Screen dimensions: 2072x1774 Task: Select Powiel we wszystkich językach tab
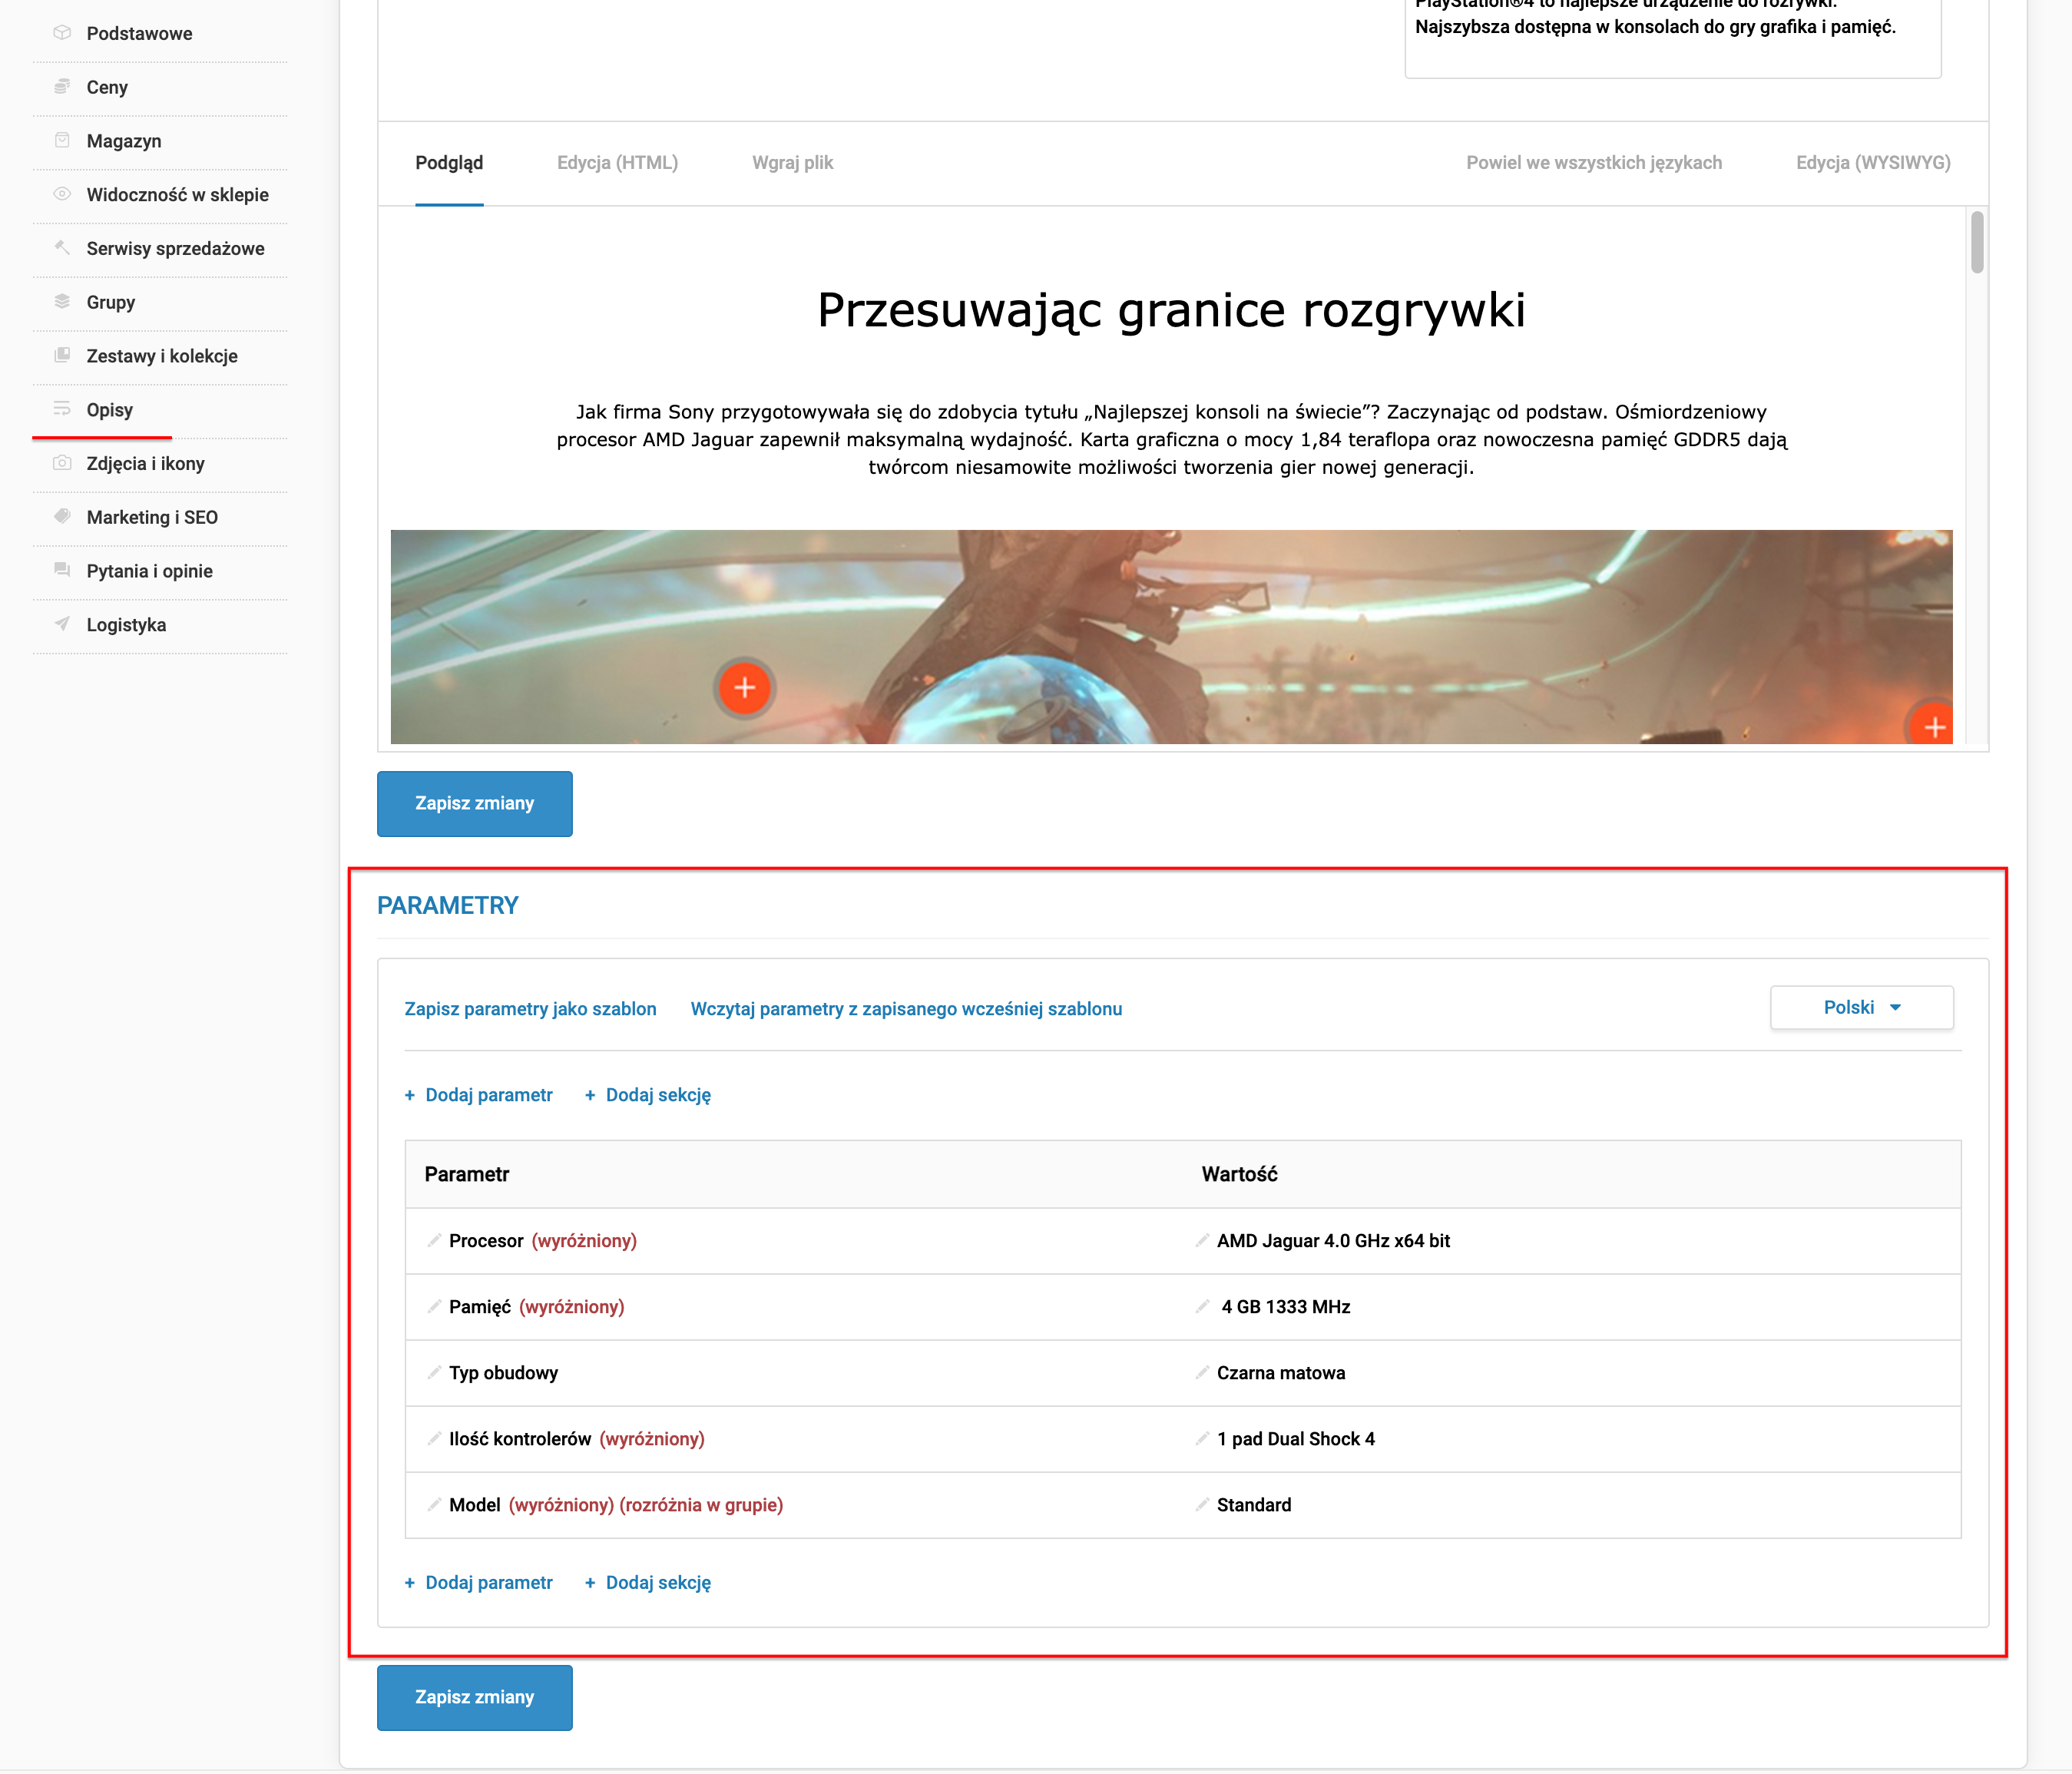coord(1594,162)
